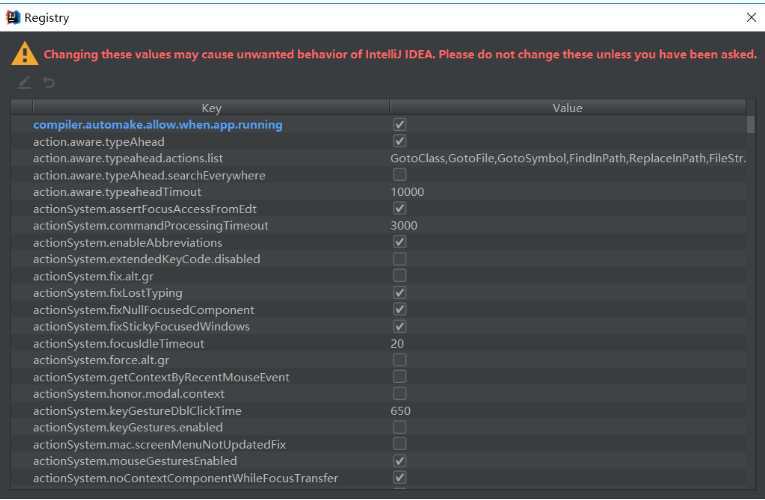Select action.aware.typeaheadTimout key

click(x=117, y=192)
